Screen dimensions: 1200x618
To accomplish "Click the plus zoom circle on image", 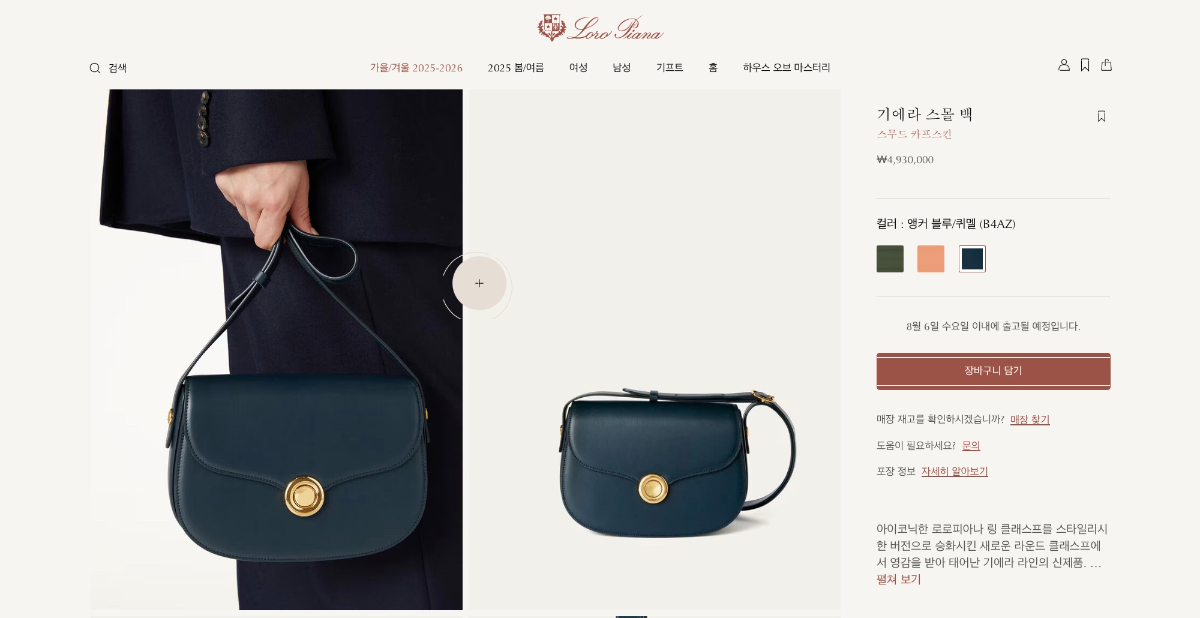I will coord(479,283).
